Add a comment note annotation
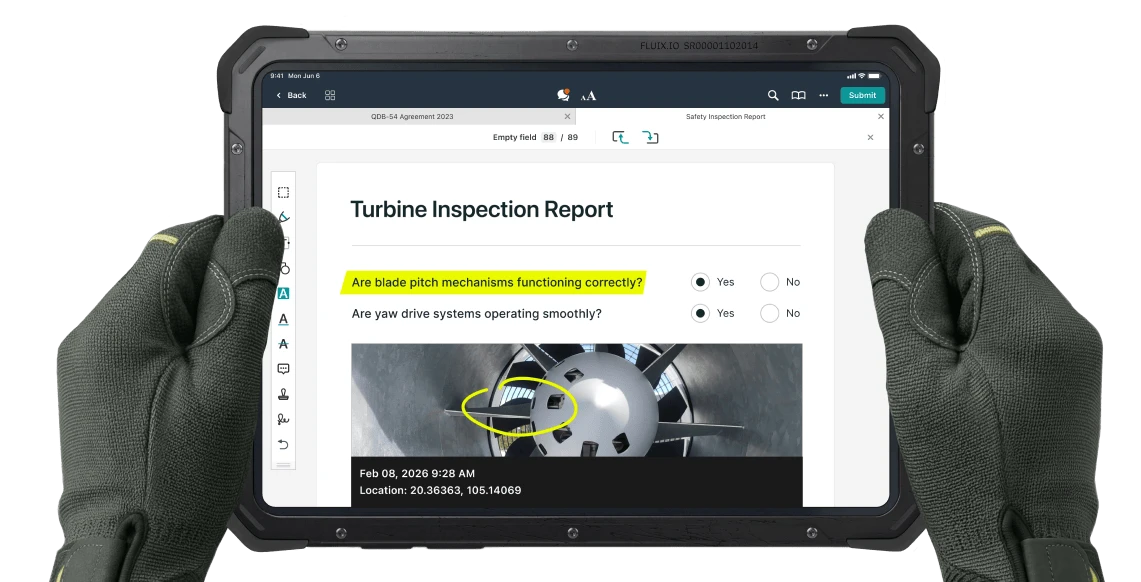1141x582 pixels. point(283,369)
